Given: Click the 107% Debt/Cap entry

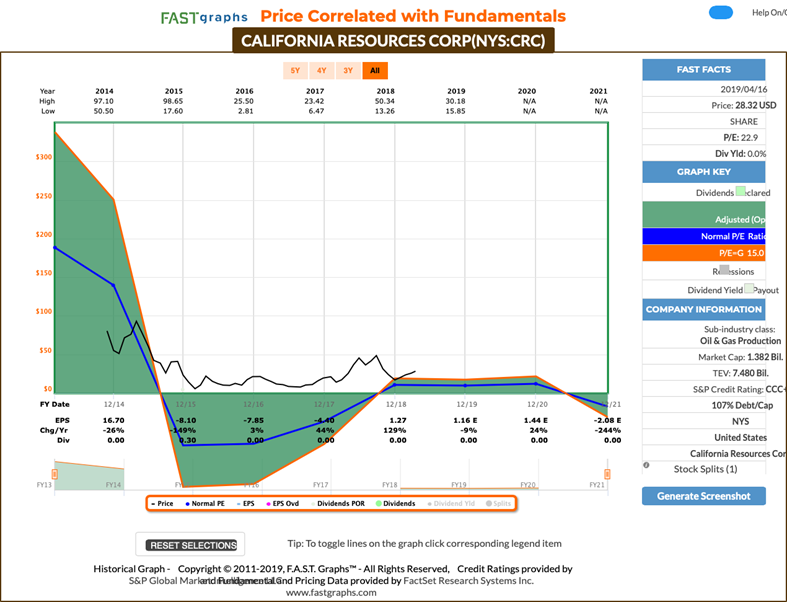Looking at the screenshot, I should point(742,405).
